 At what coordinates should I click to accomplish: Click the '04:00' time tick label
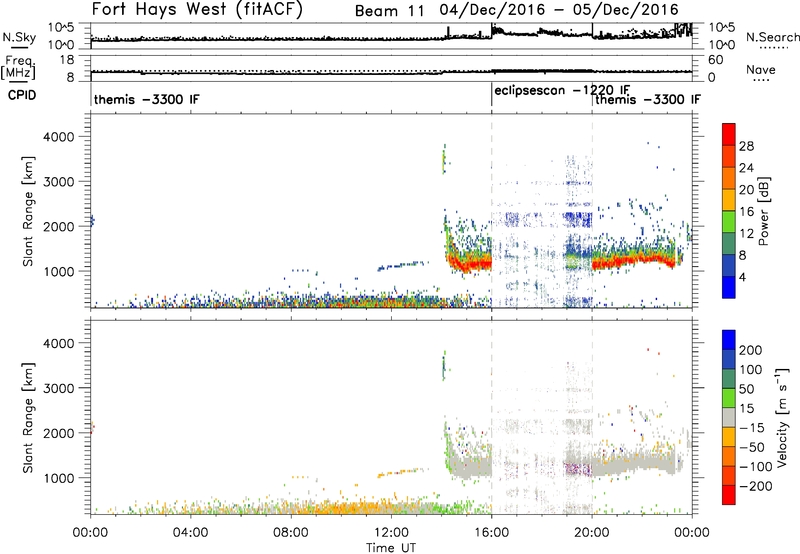coord(191,533)
